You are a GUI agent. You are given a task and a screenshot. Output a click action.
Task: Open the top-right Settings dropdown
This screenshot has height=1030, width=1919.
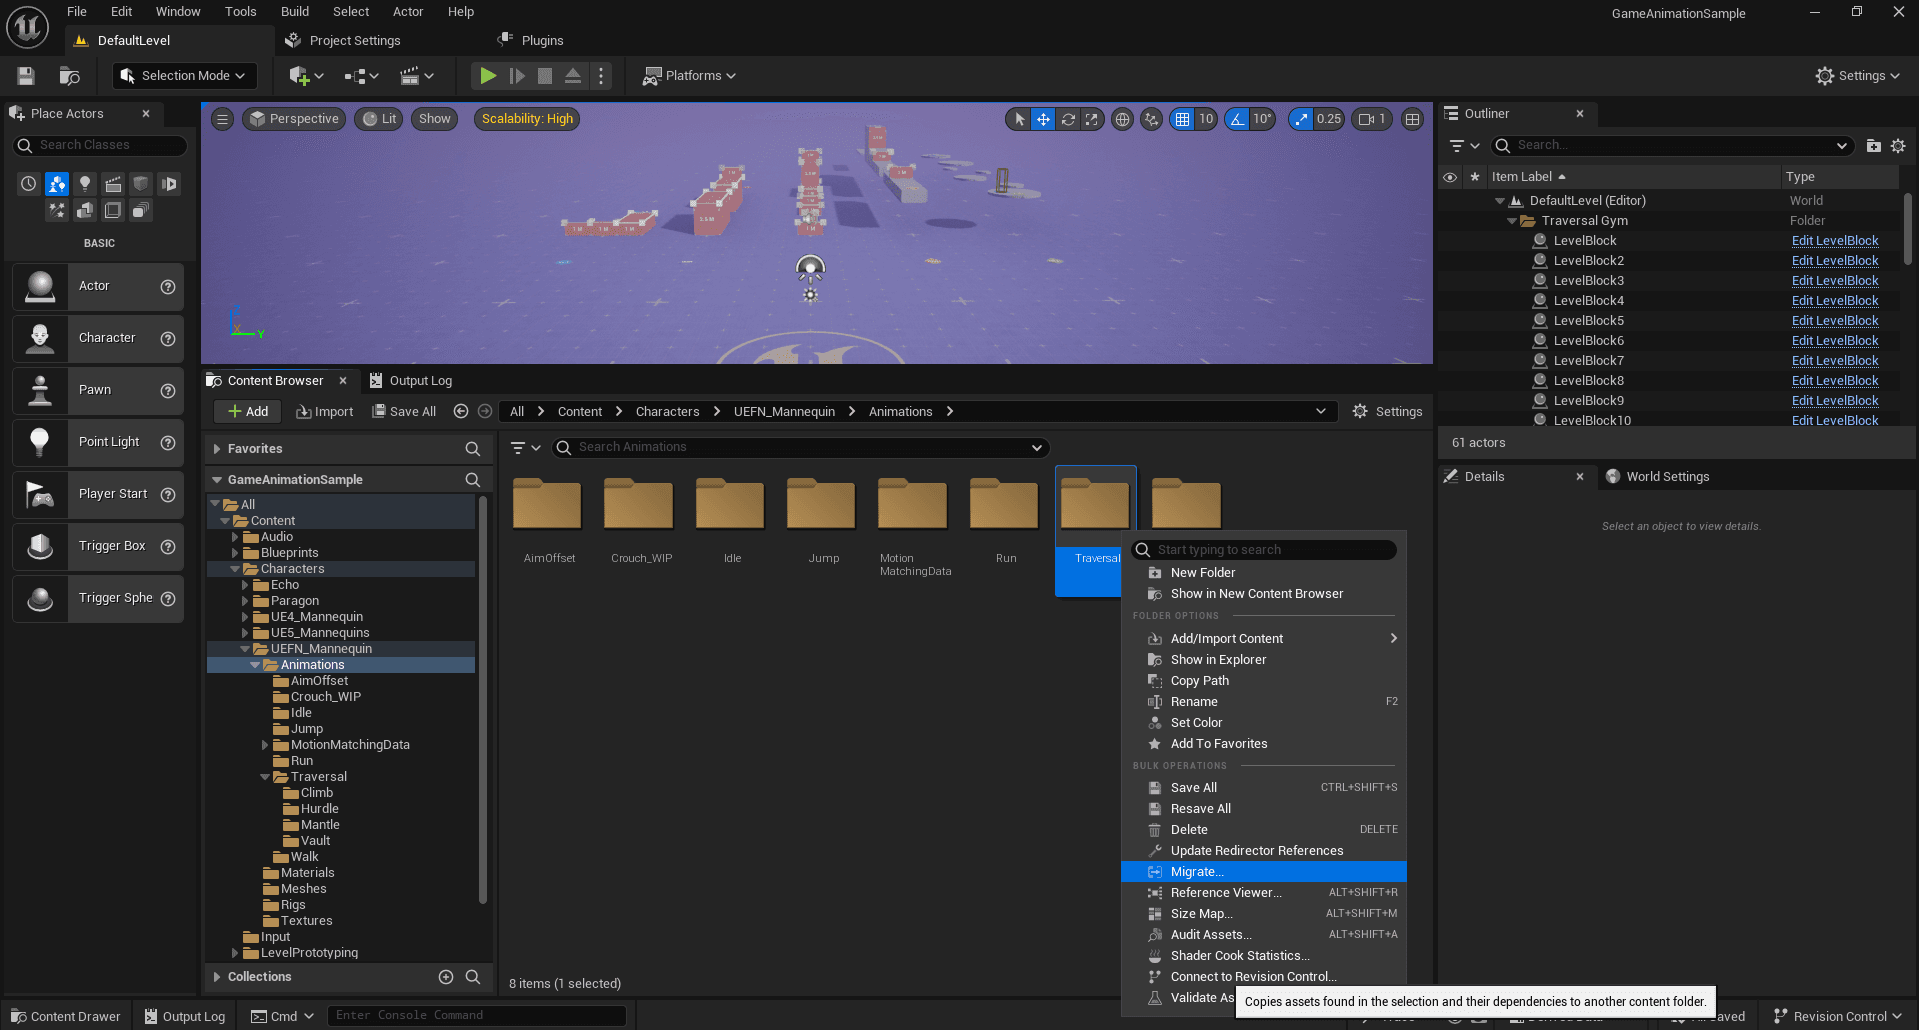pyautogui.click(x=1858, y=76)
